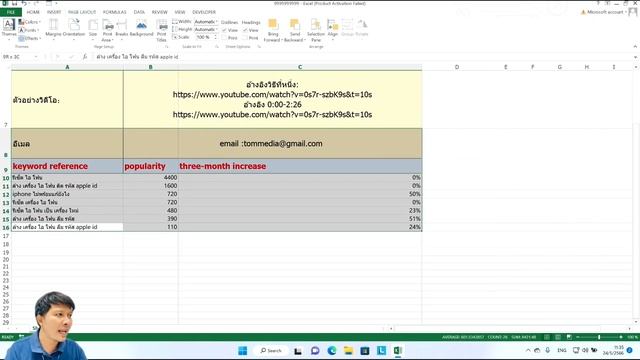
Task: Collapse the ribbon with the arrow
Action: click(635, 47)
